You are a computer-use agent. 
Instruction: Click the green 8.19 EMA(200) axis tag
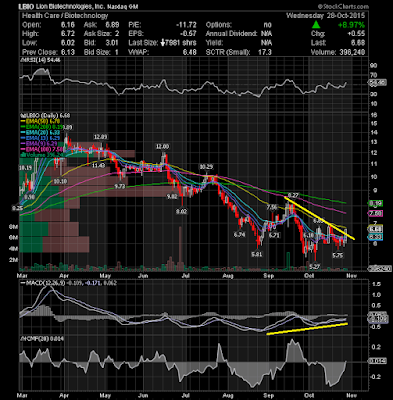tap(375, 203)
